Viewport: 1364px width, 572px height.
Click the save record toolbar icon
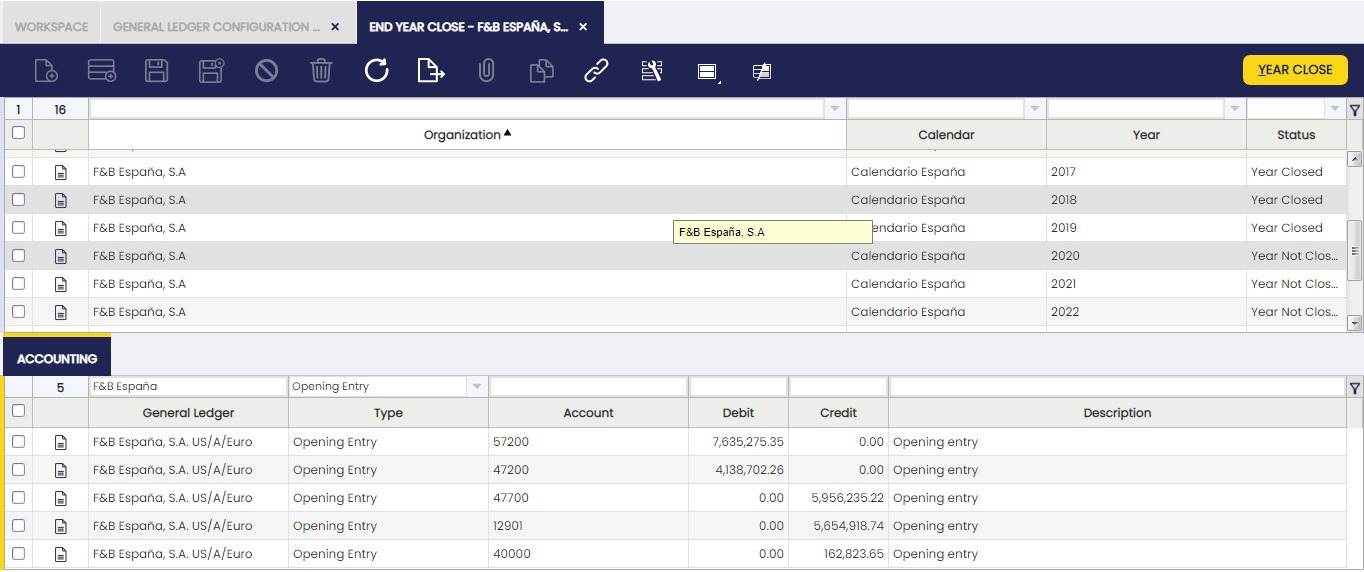[x=156, y=70]
